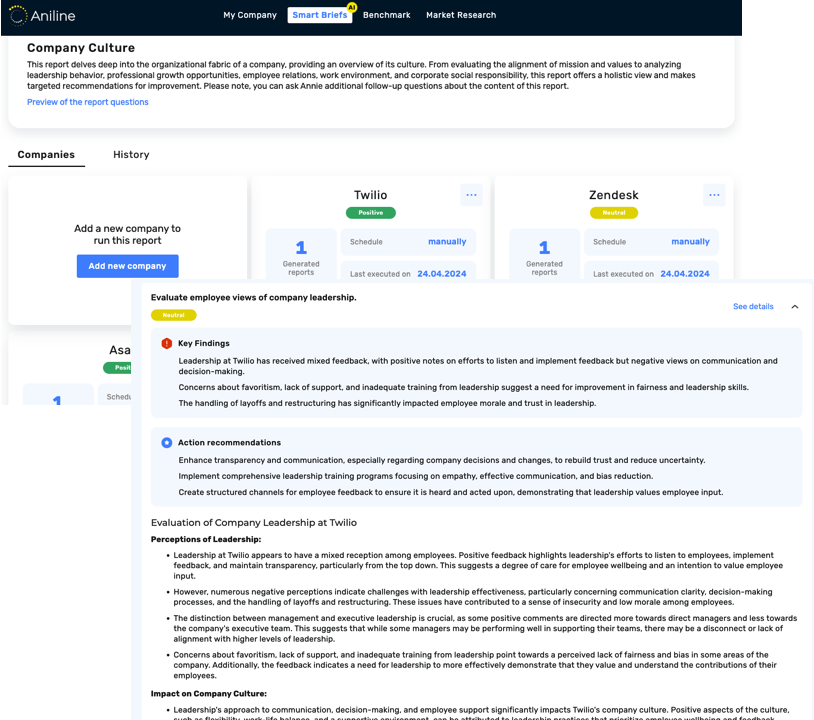
Task: Click the blue Action recommendations icon
Action: pos(167,443)
